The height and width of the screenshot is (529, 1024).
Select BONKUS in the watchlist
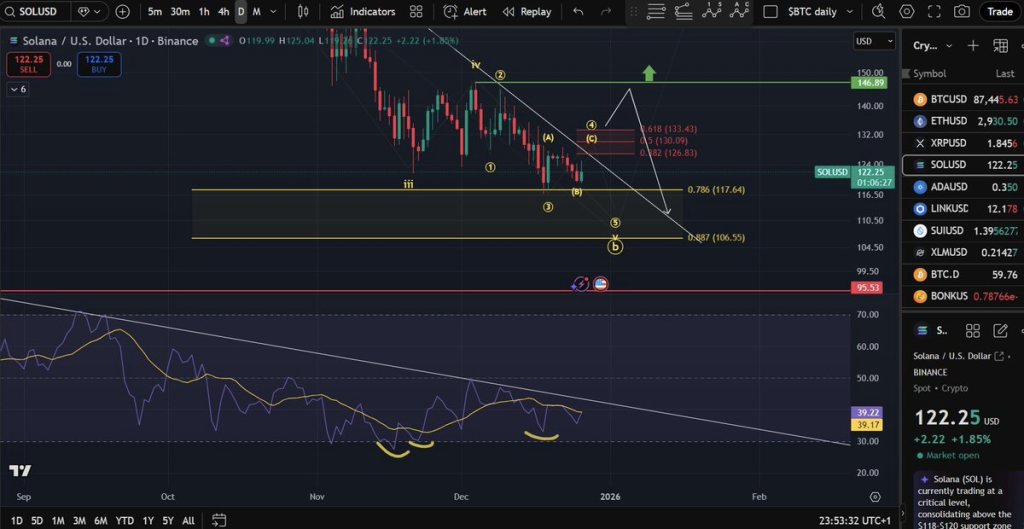[x=963, y=296]
